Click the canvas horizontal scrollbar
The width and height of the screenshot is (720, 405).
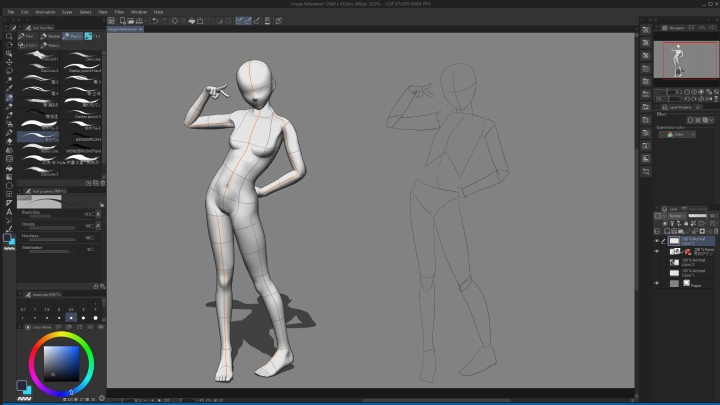coord(436,400)
